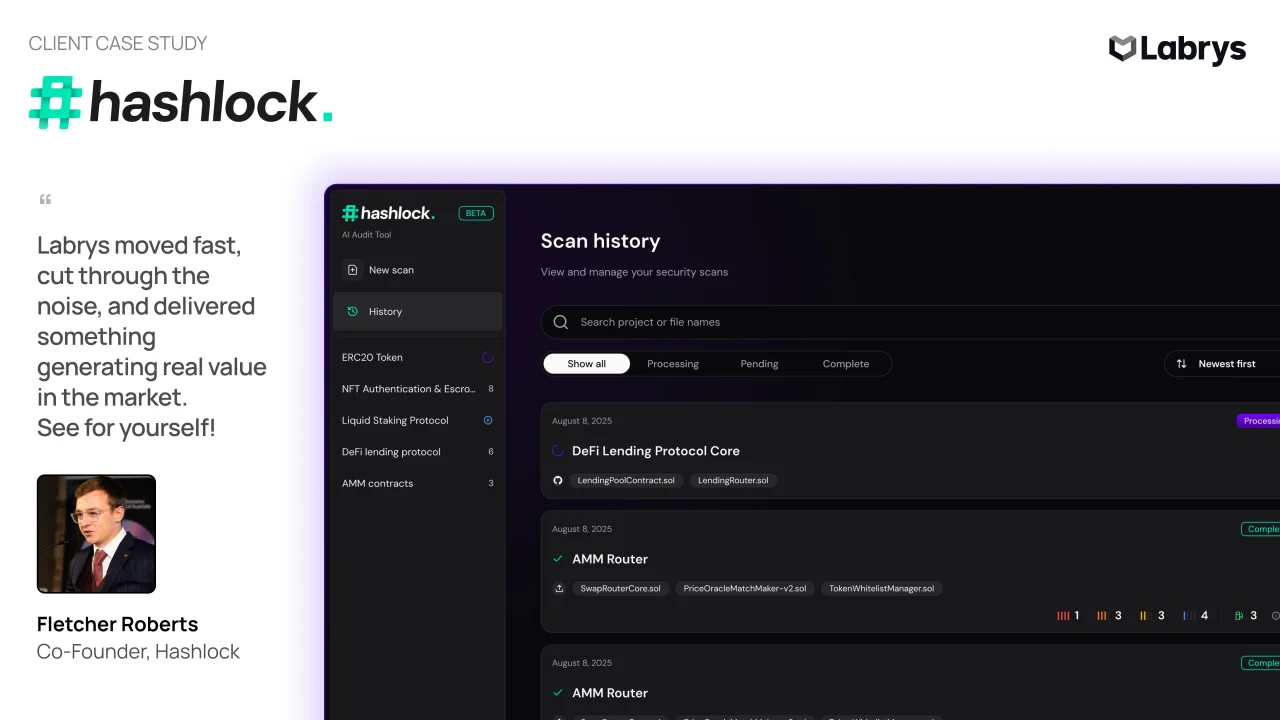Click the TokenWhitelistManager.sol file chip
1280x720 pixels.
point(882,588)
